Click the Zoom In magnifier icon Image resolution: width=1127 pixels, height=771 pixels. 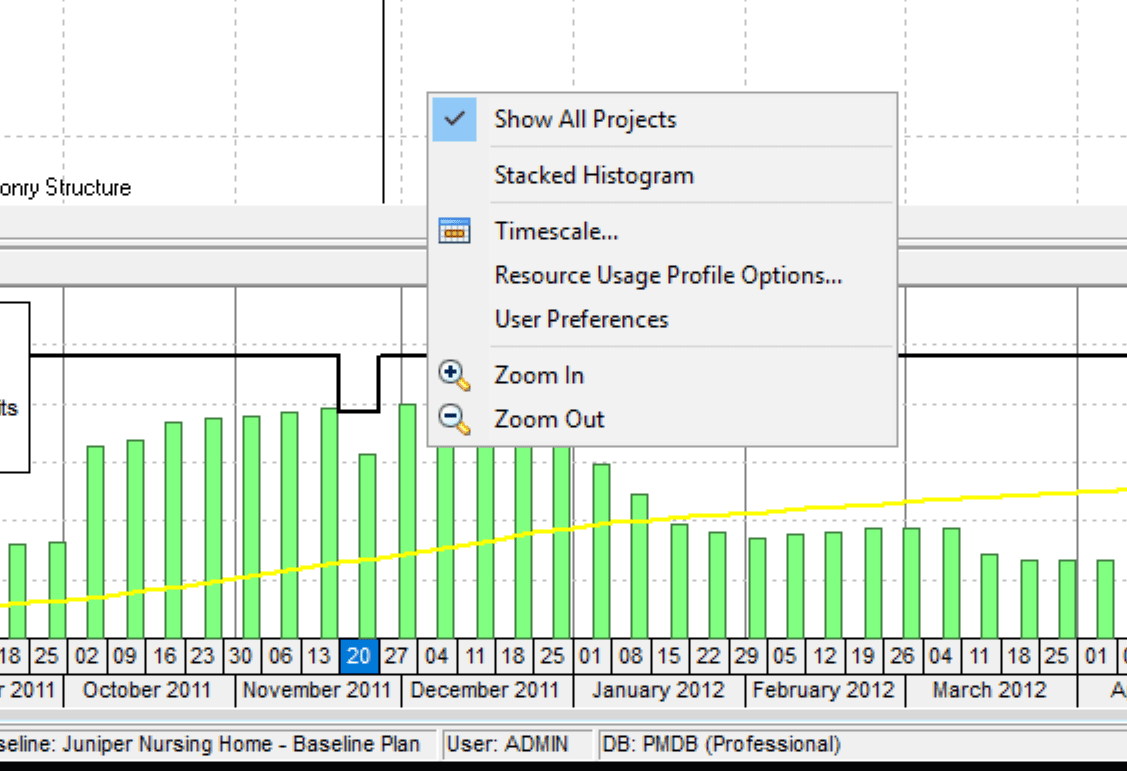pyautogui.click(x=453, y=373)
